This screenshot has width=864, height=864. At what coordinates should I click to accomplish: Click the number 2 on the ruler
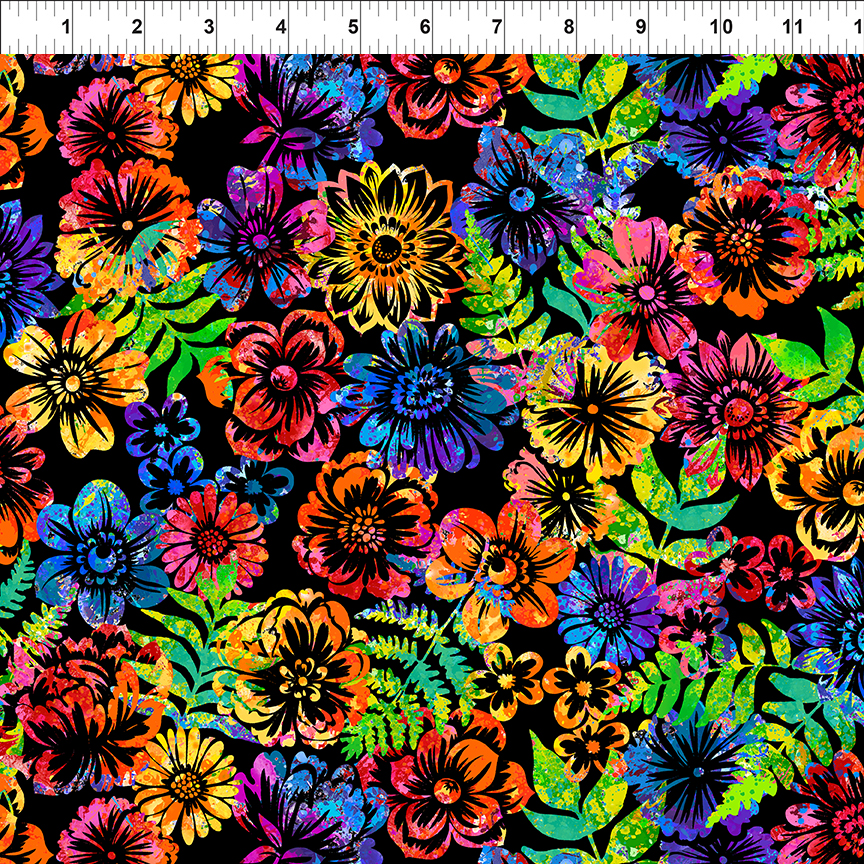[137, 28]
